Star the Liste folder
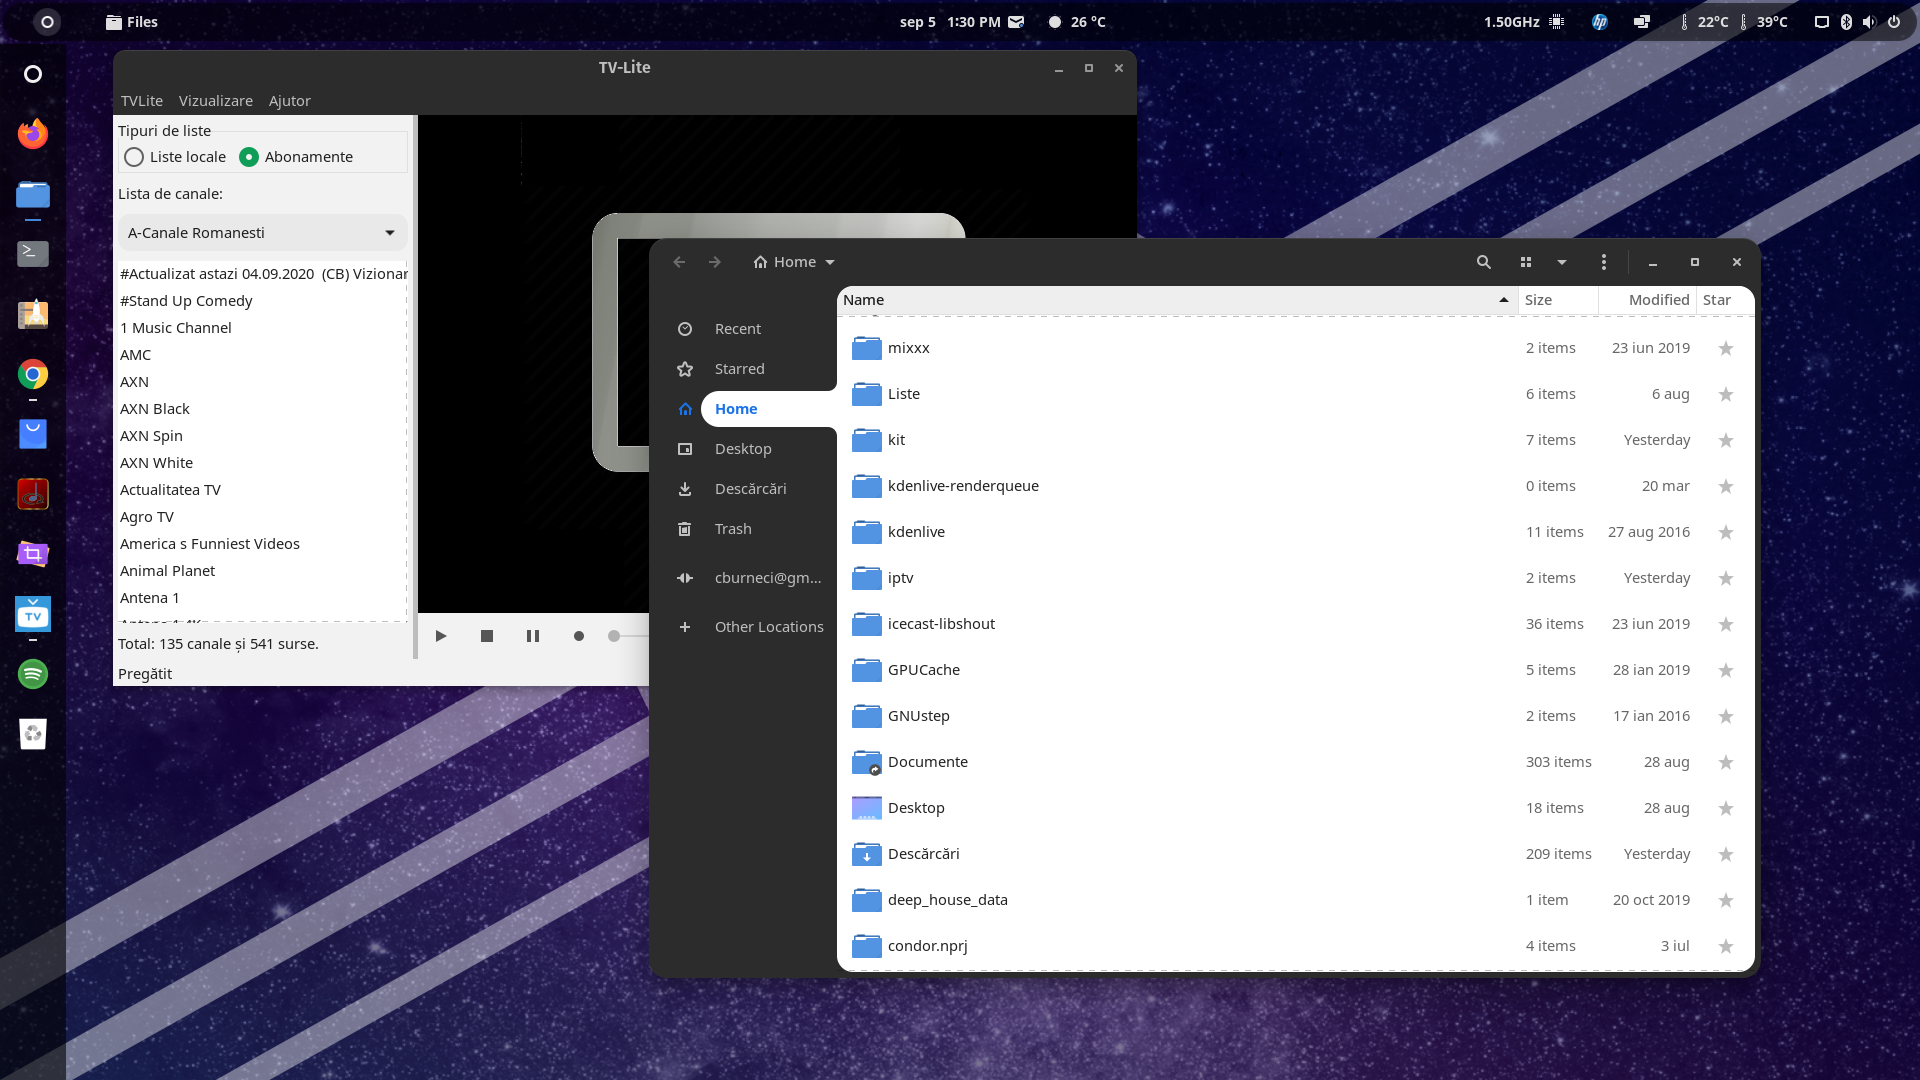1920x1080 pixels. point(1726,394)
